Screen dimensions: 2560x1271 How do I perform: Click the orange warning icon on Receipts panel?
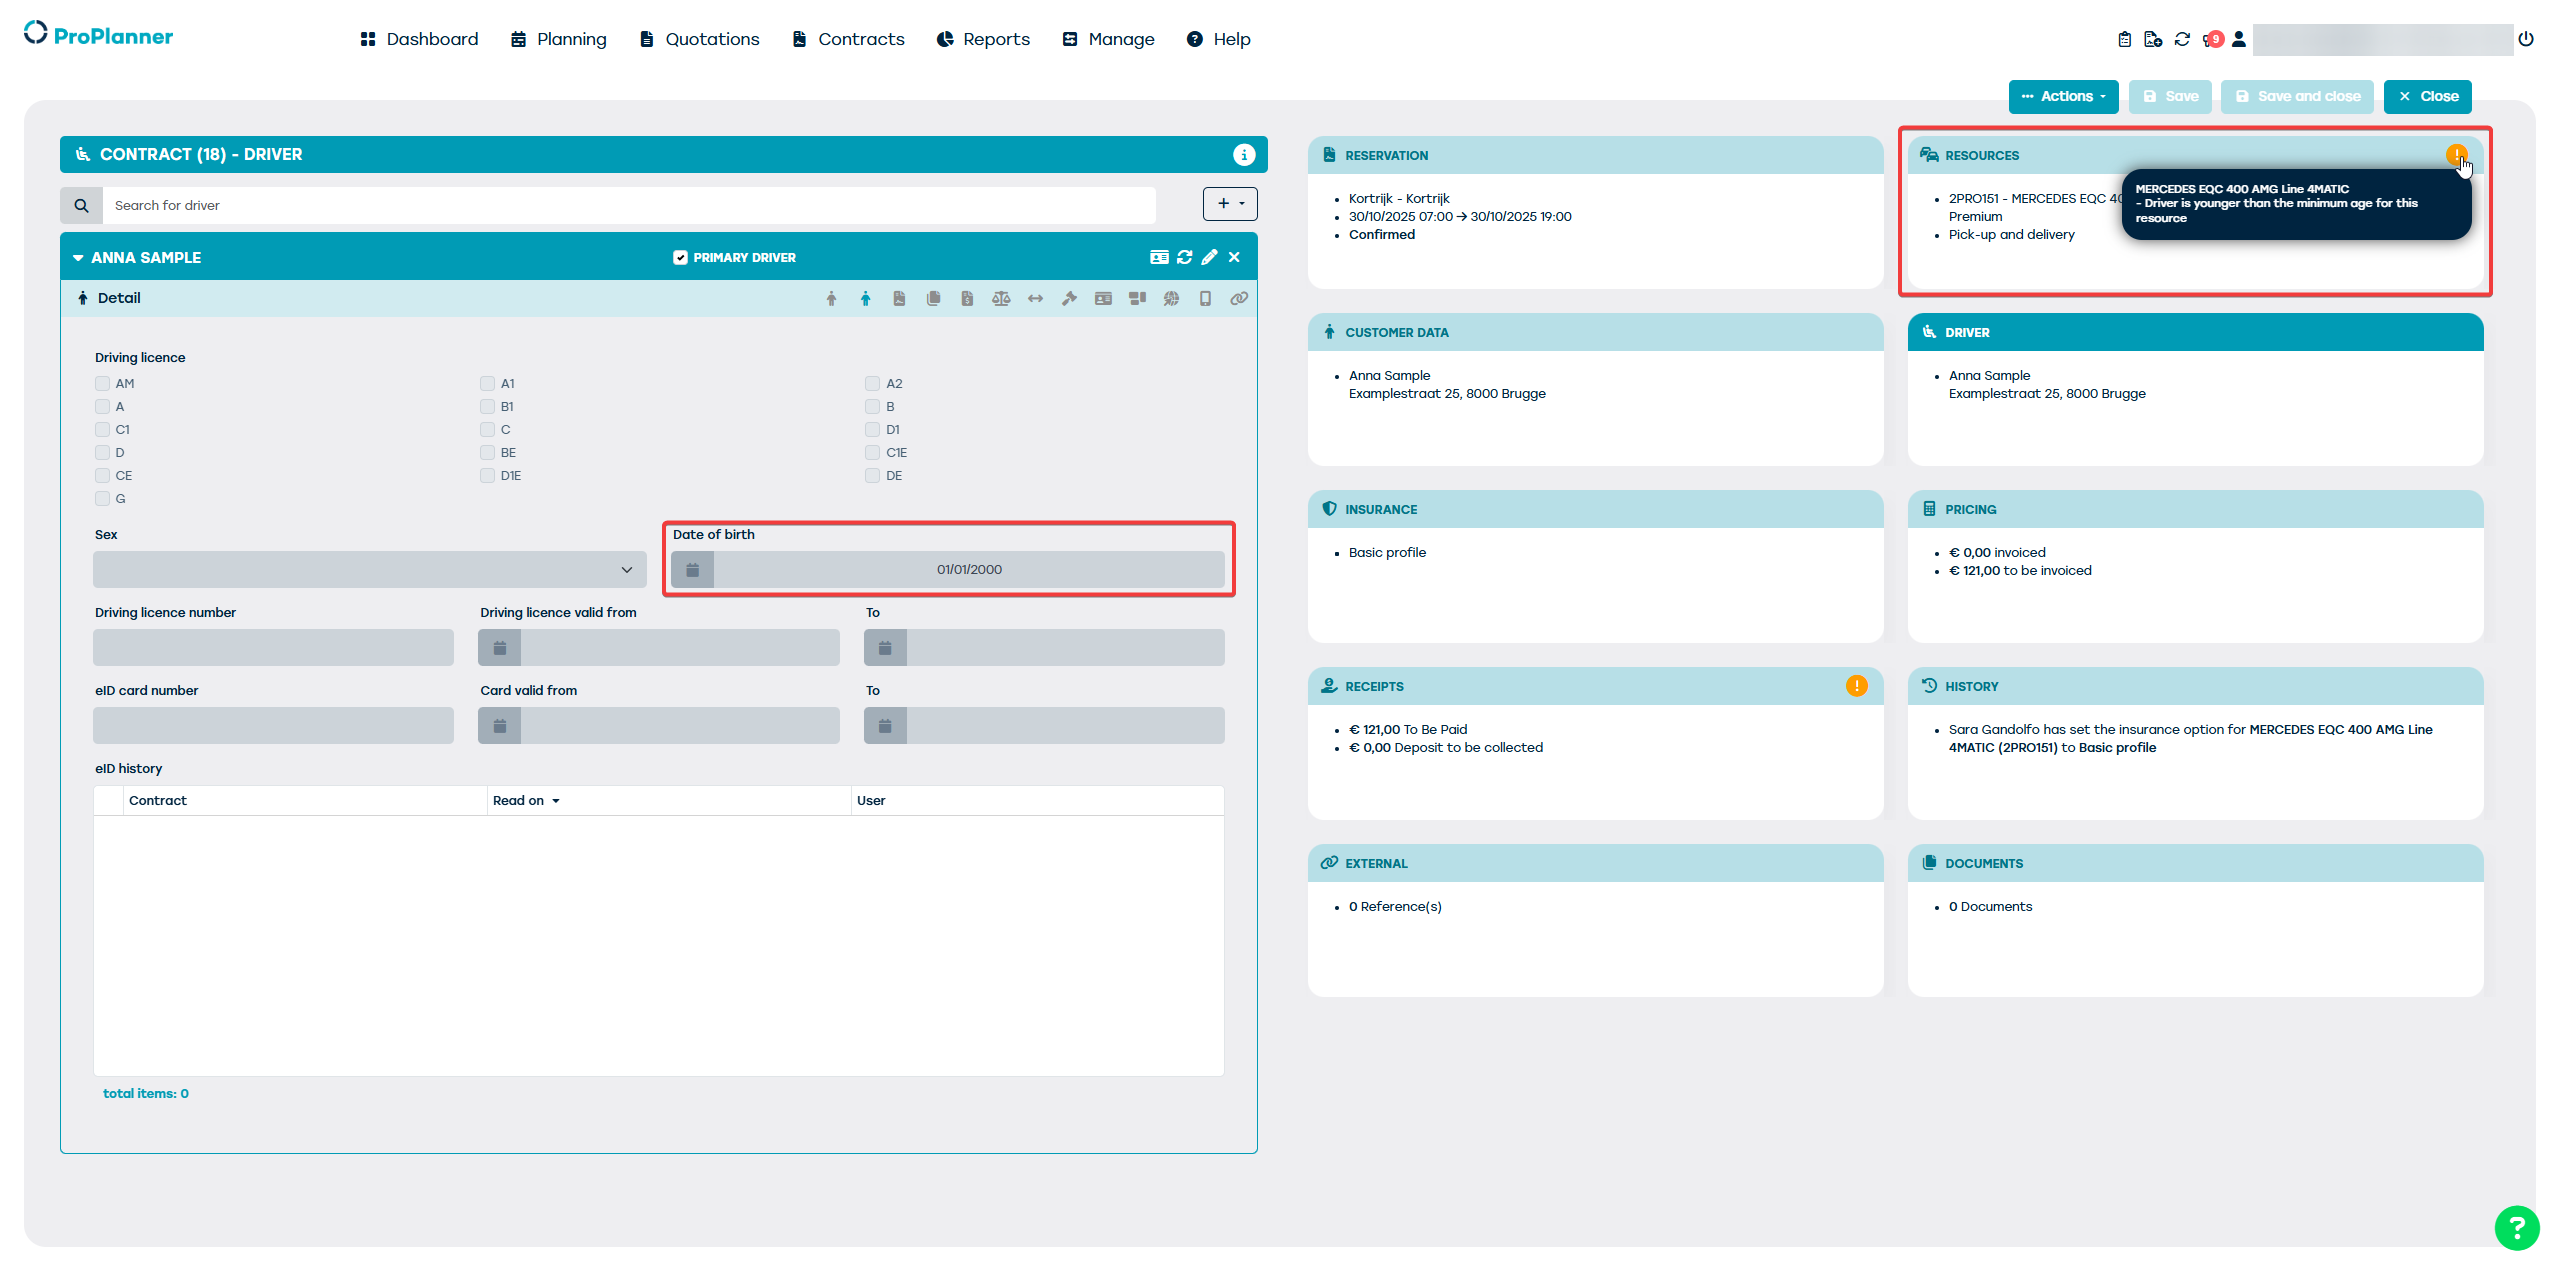[1856, 686]
